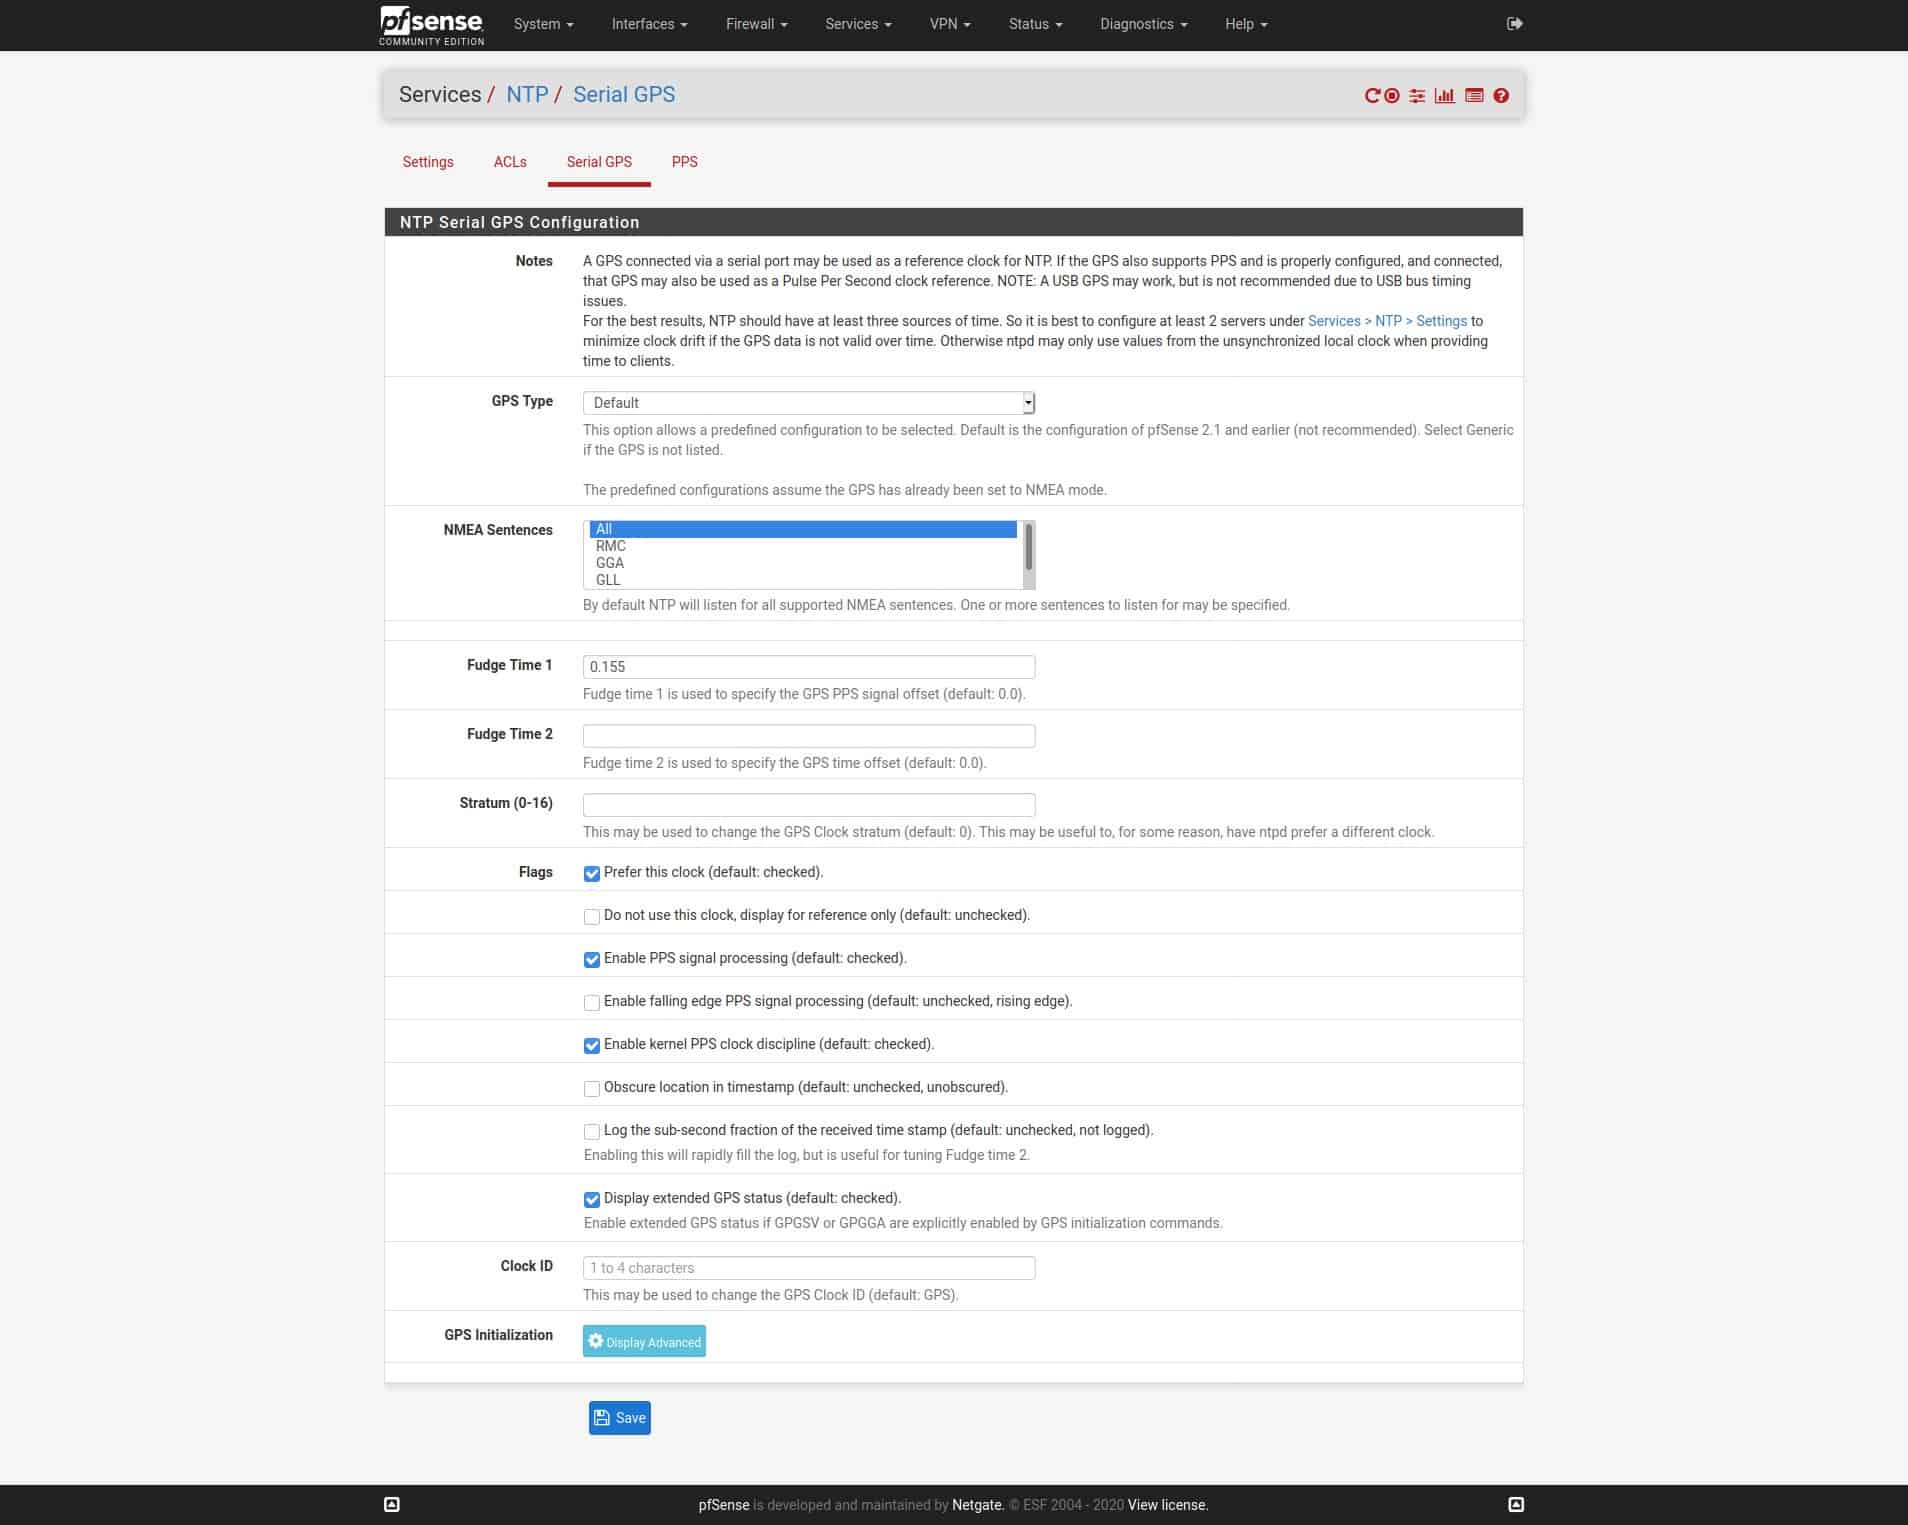Switch to the Settings tab
This screenshot has height=1525, width=1908.
[x=428, y=162]
